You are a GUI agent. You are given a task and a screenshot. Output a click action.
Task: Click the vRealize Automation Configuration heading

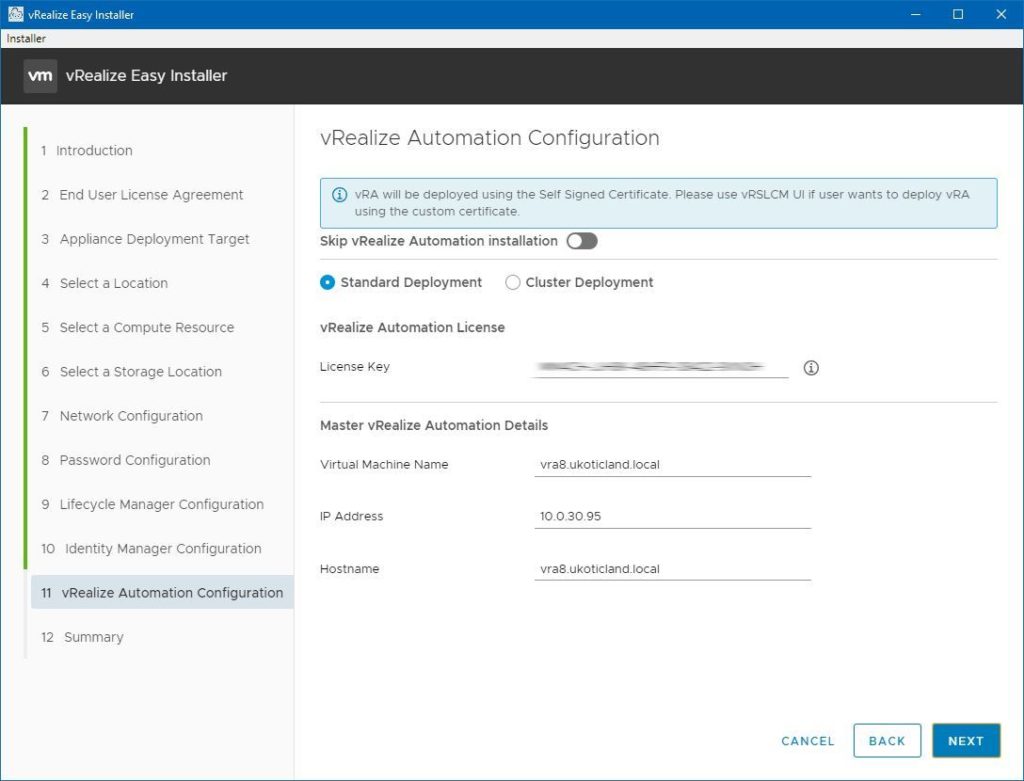click(490, 138)
